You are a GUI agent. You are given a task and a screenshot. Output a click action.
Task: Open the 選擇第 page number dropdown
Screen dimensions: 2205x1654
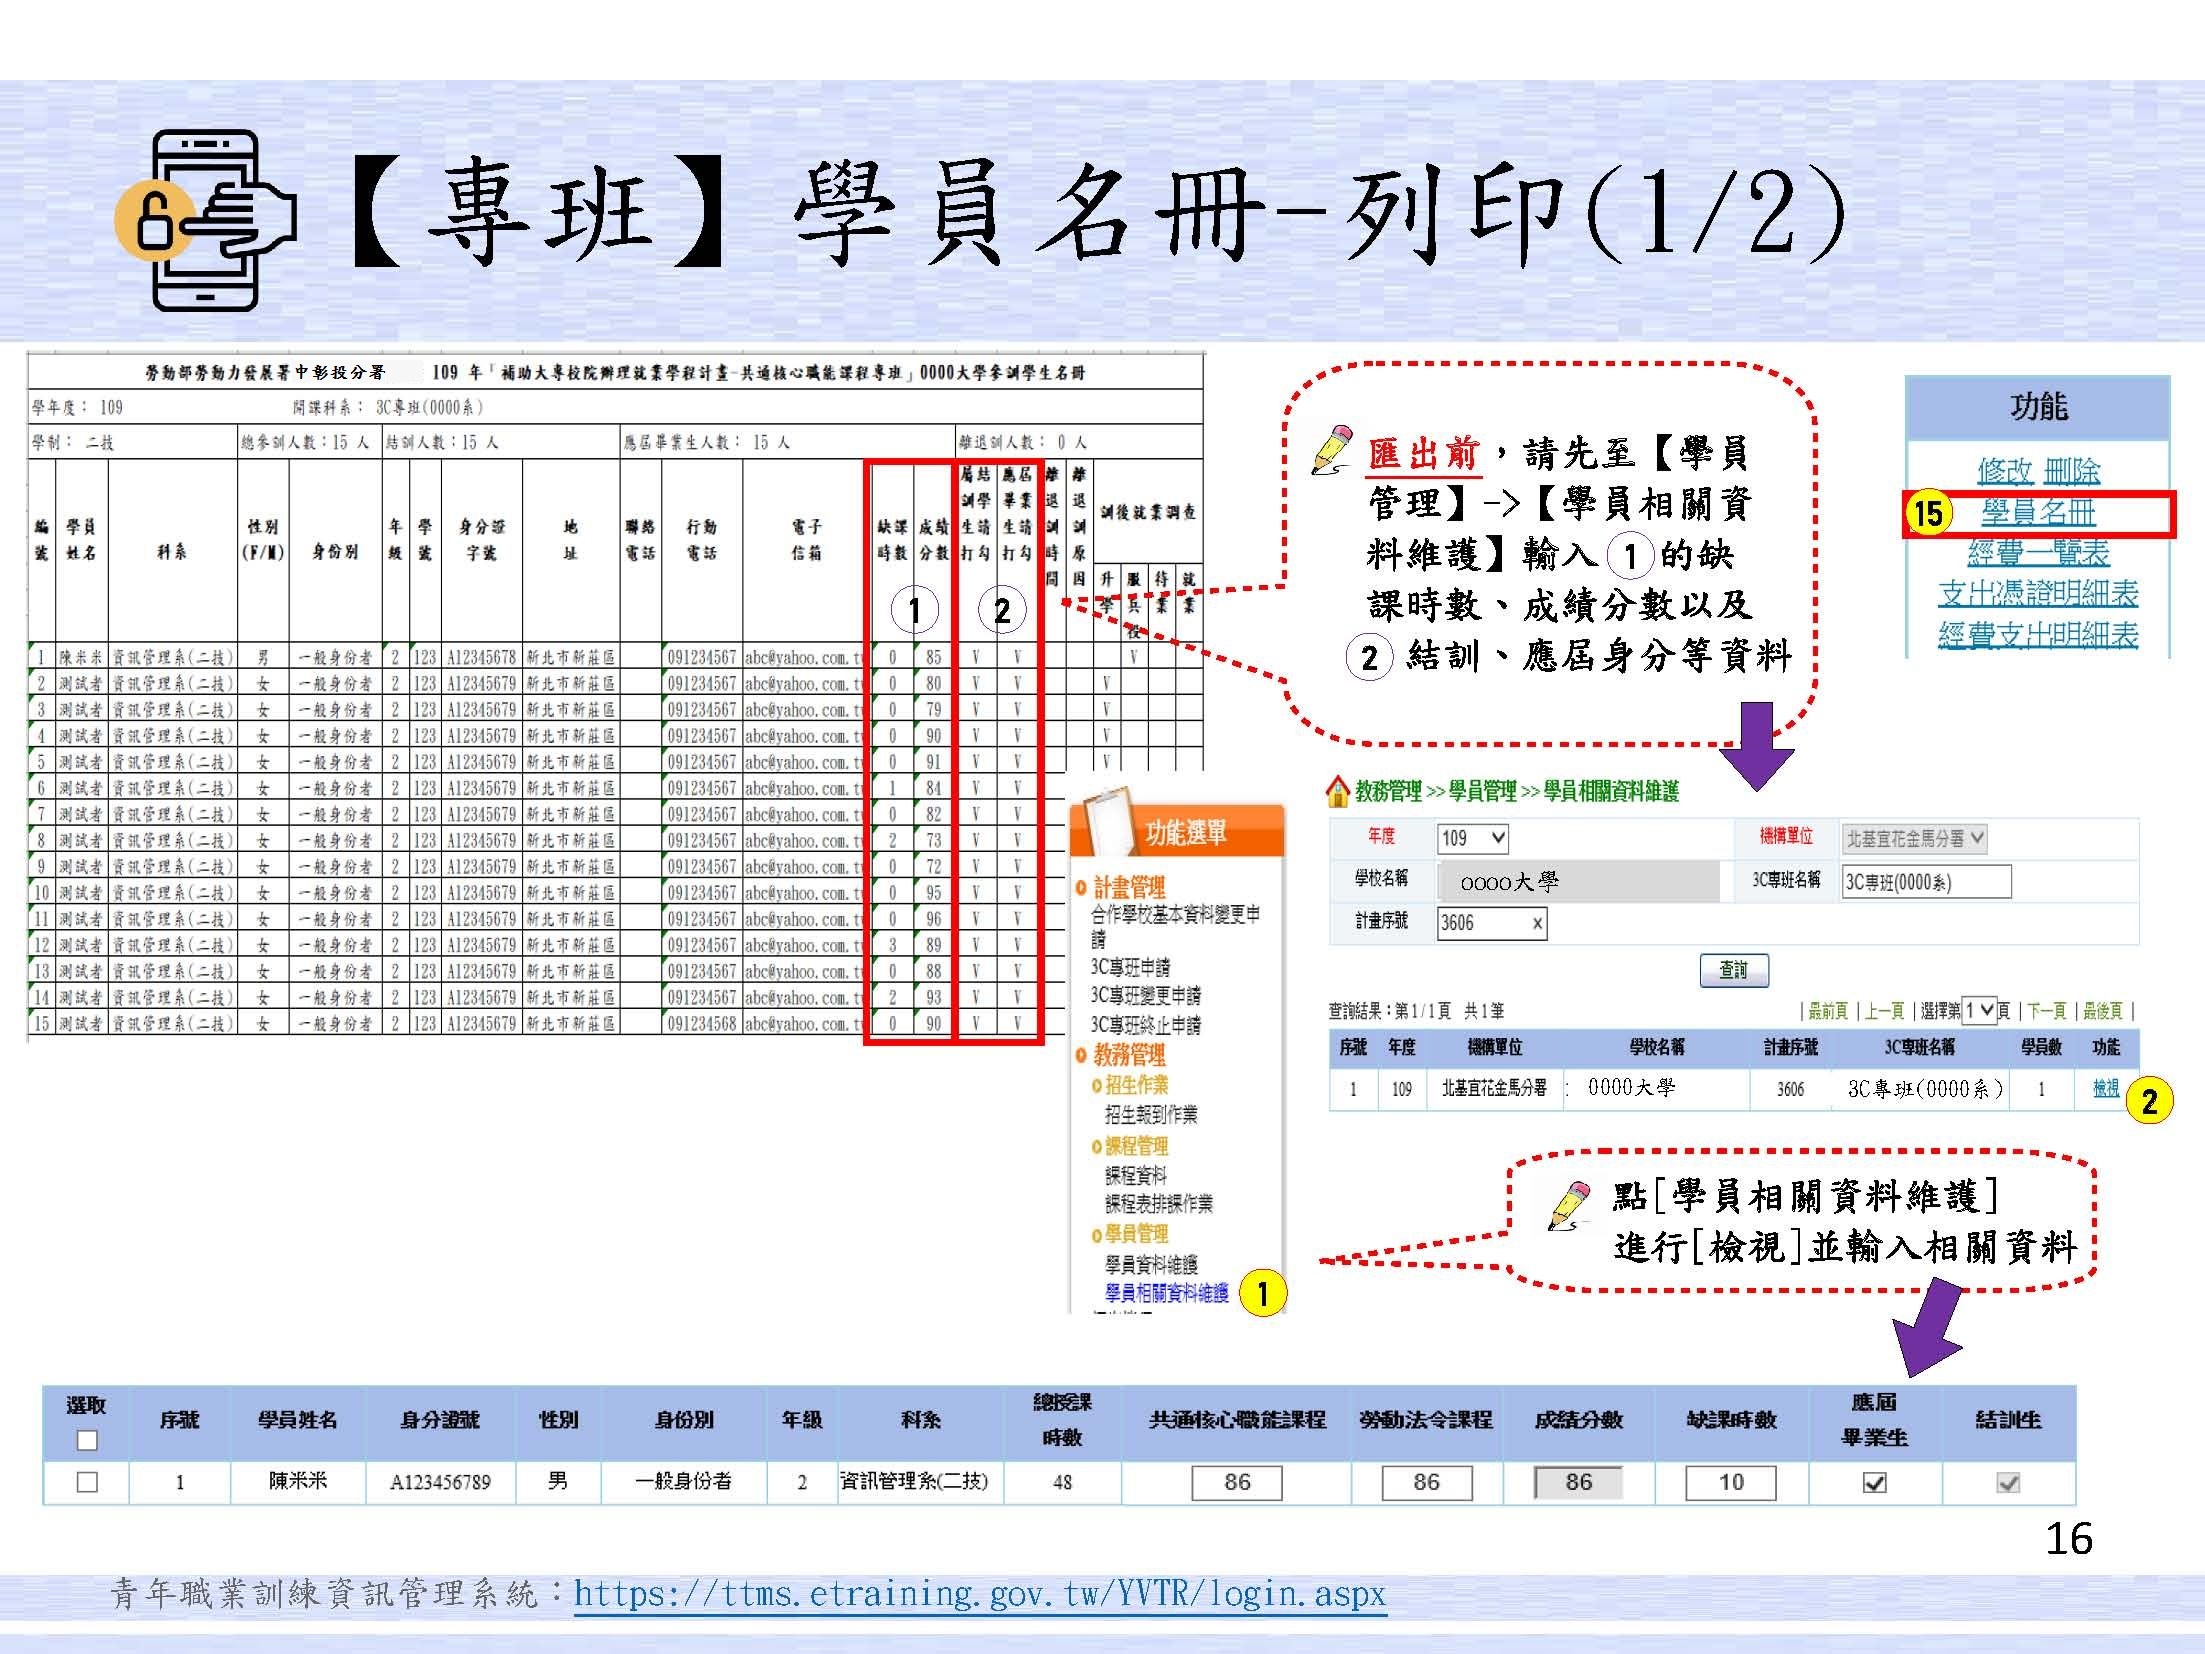tap(1979, 1011)
